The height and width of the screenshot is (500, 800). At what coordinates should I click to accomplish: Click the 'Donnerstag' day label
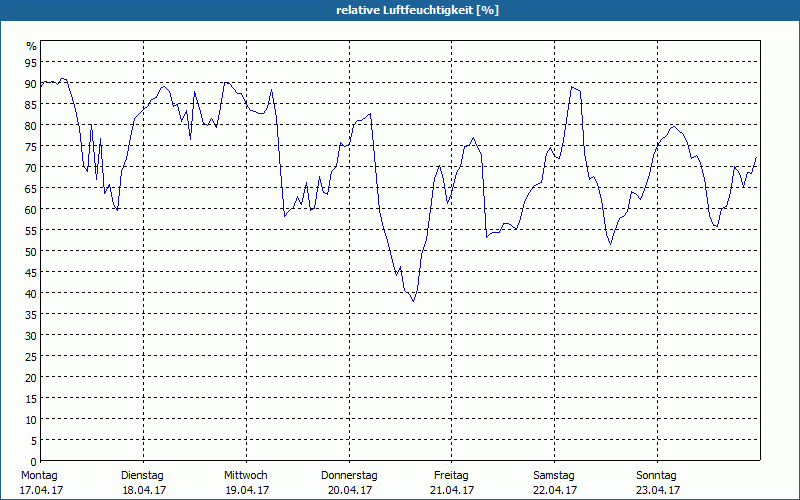tap(349, 476)
